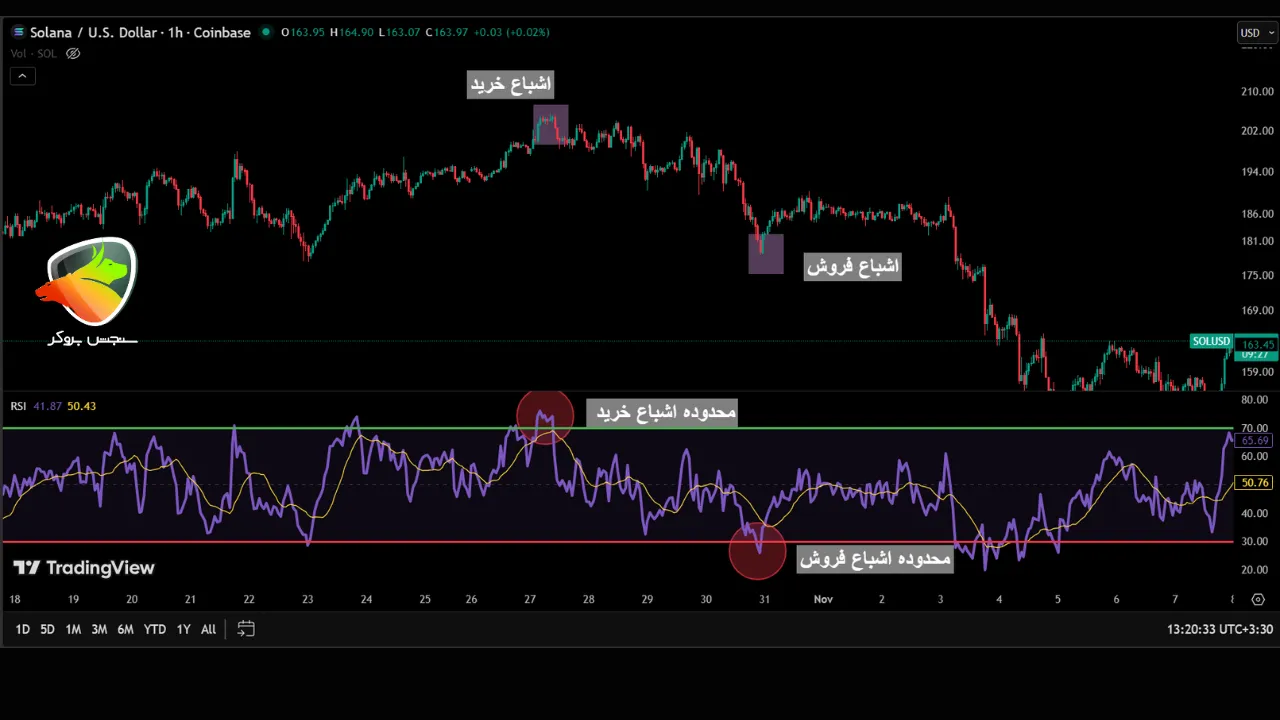The width and height of the screenshot is (1280, 720).
Task: Select the YTD time range
Action: (x=154, y=630)
